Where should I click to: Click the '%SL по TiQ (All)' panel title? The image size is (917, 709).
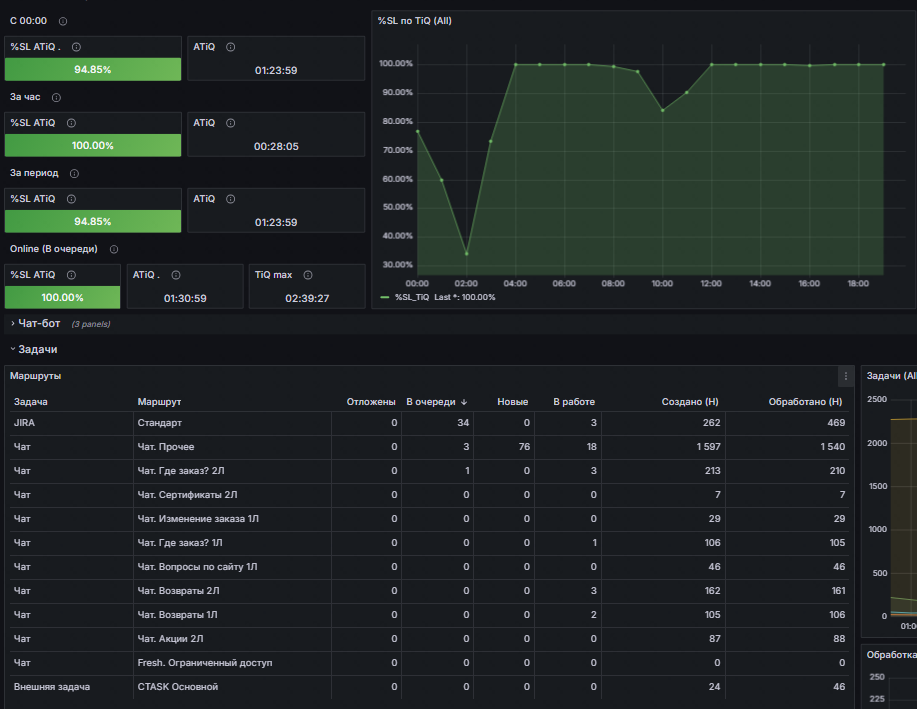(415, 21)
